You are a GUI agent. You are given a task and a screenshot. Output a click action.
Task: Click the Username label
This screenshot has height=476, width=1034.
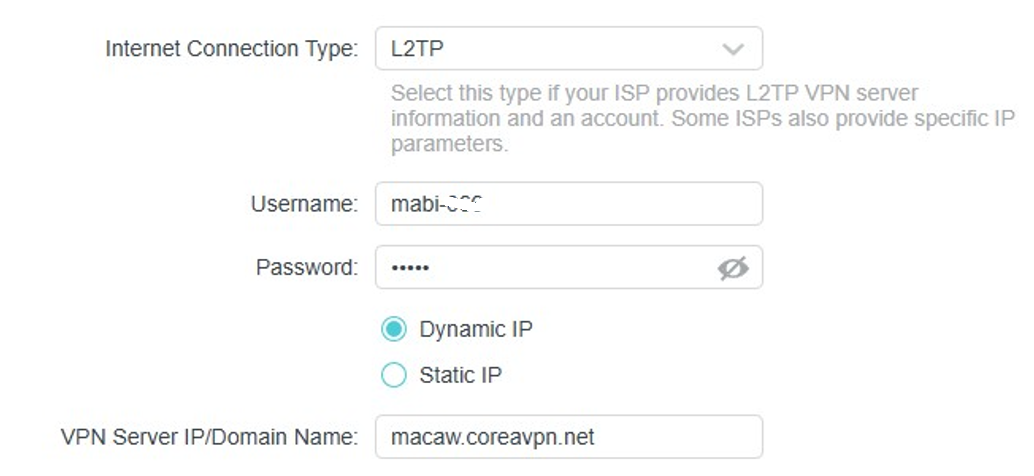pyautogui.click(x=304, y=204)
